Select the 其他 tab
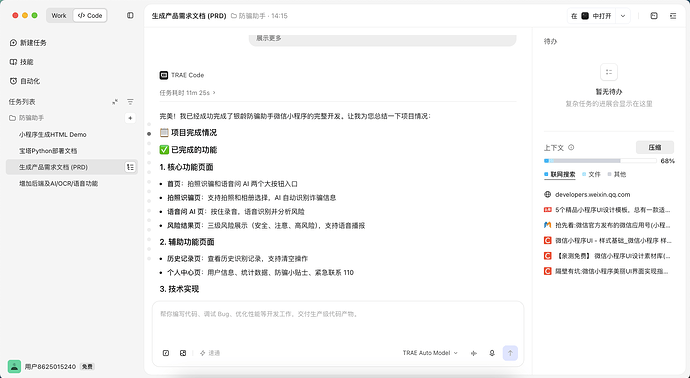This screenshot has width=690, height=378. point(617,174)
